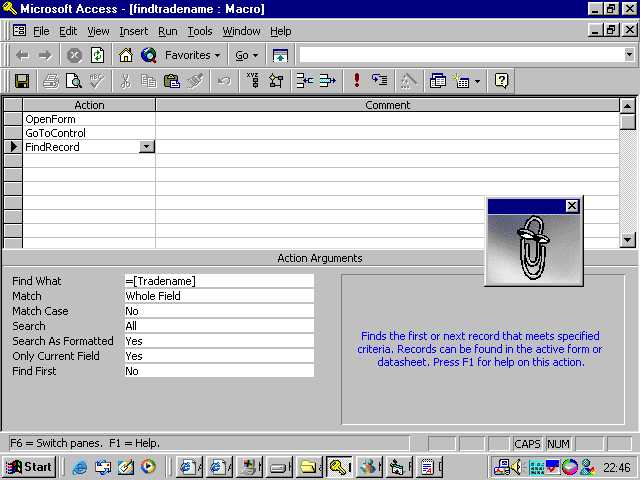Toggle the Macro Names column icon

click(x=253, y=81)
